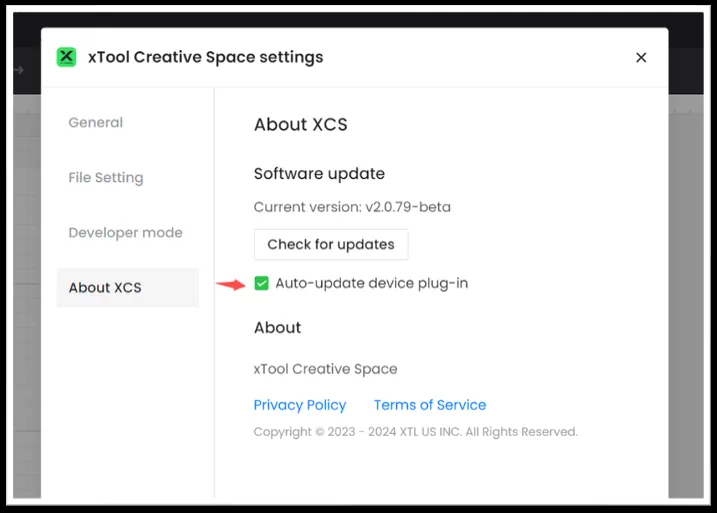This screenshot has height=513, width=717.
Task: Click the Software update heading
Action: (x=319, y=174)
